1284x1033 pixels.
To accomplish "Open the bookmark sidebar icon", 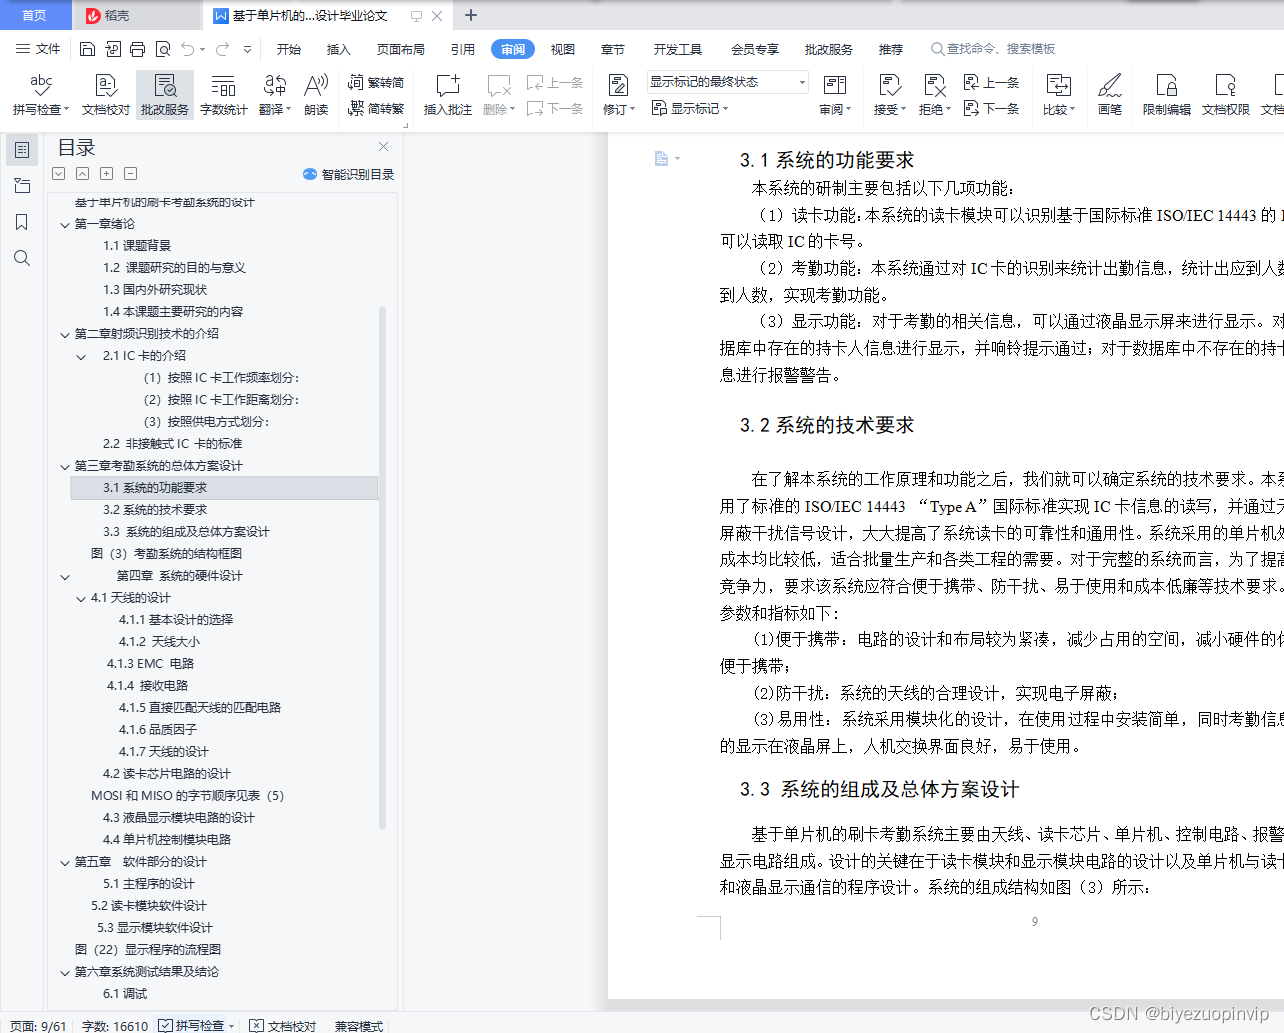I will (22, 222).
